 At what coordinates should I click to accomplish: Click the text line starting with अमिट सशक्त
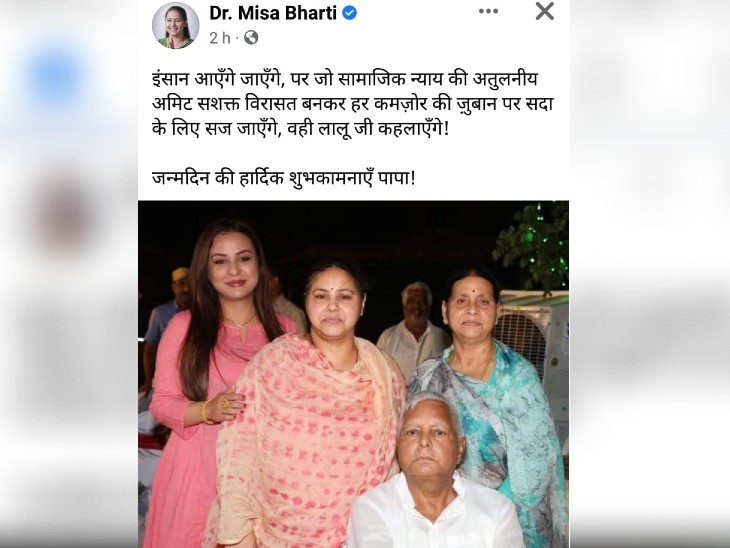352,104
